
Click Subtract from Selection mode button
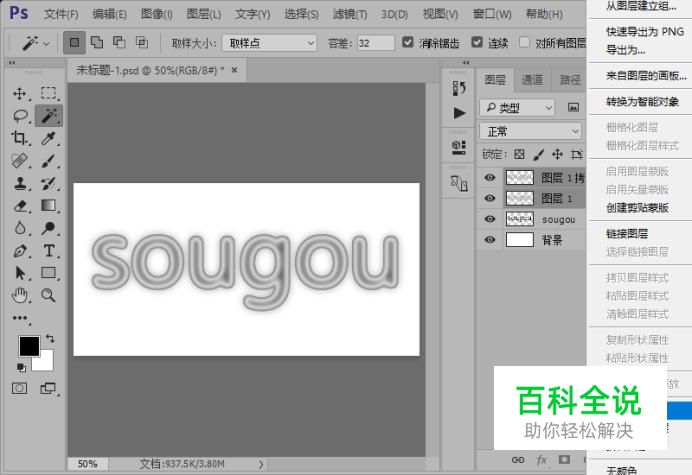[x=119, y=43]
